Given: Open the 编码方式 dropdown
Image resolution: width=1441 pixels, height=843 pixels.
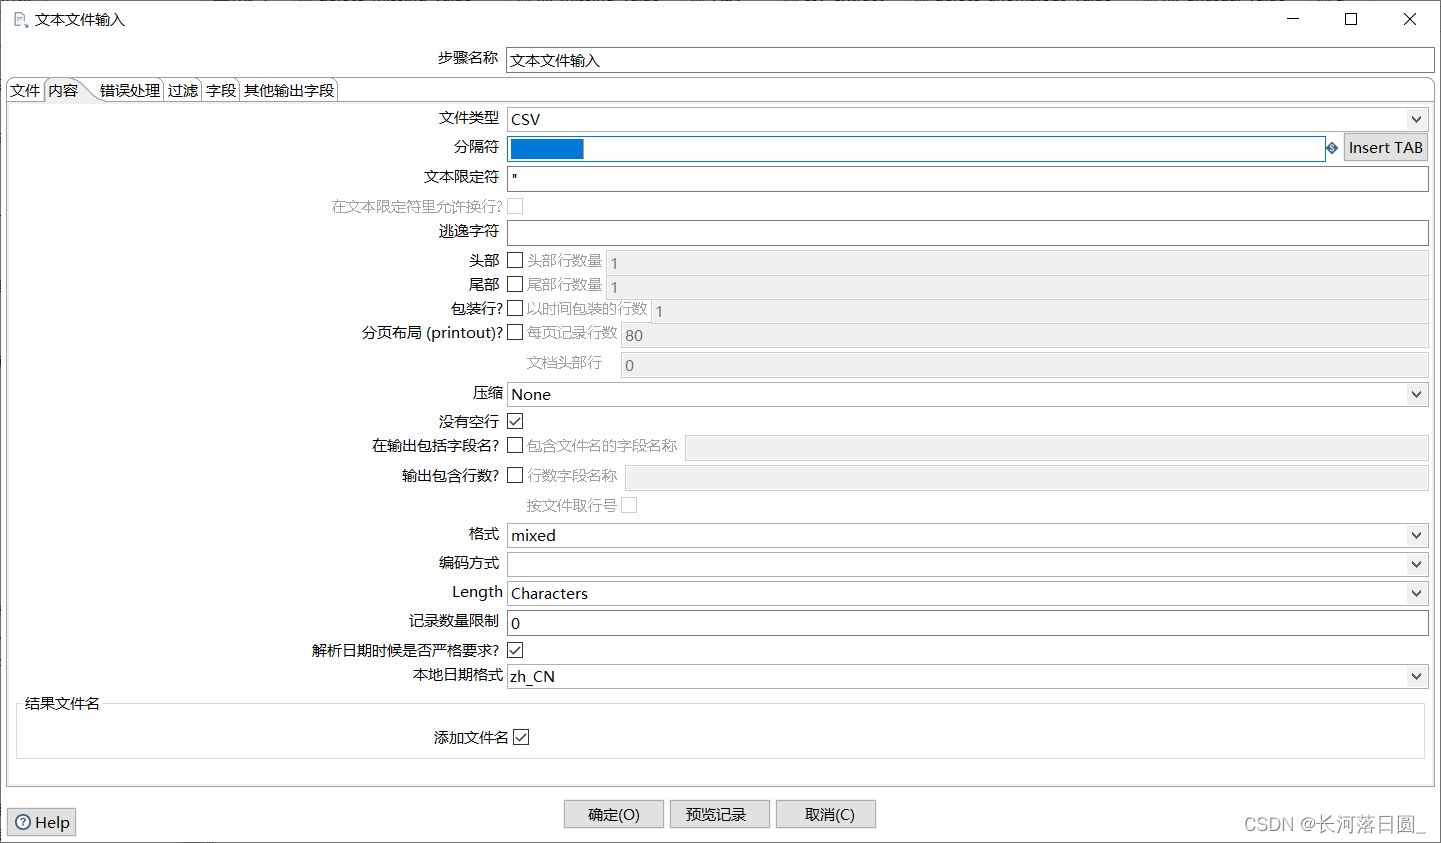Looking at the screenshot, I should [x=1416, y=564].
